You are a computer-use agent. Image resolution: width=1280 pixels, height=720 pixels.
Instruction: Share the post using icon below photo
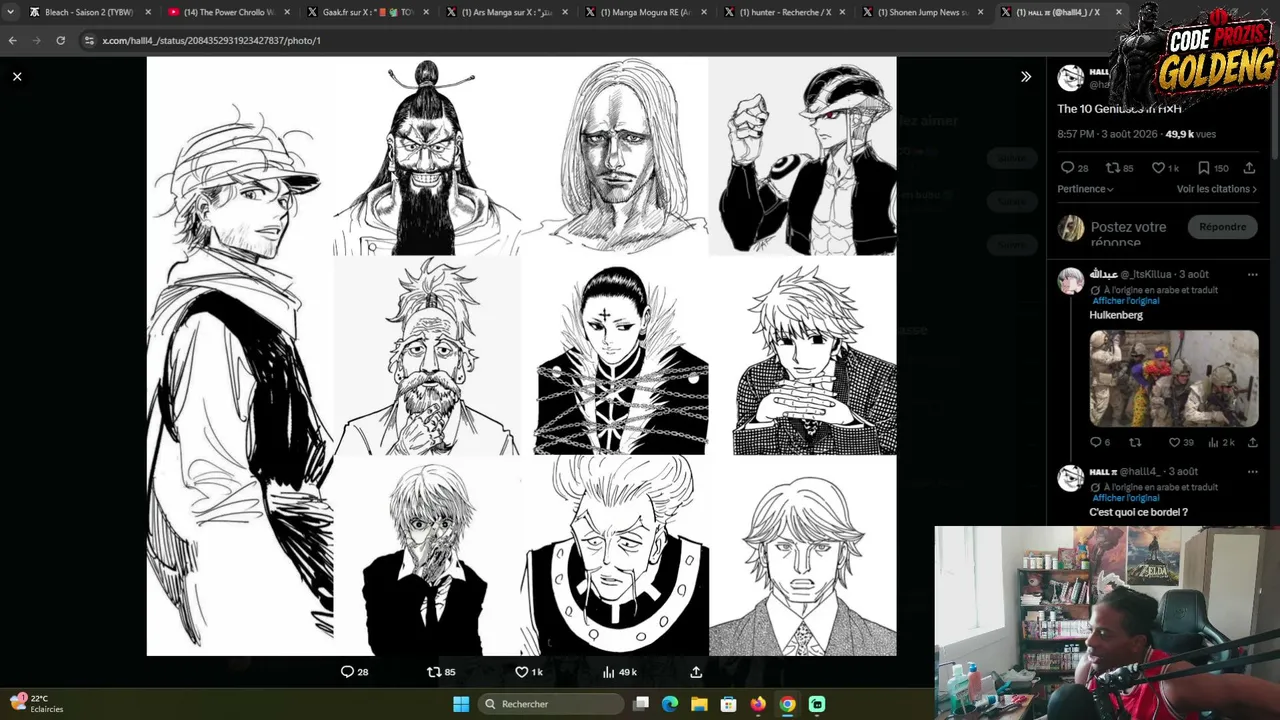696,672
